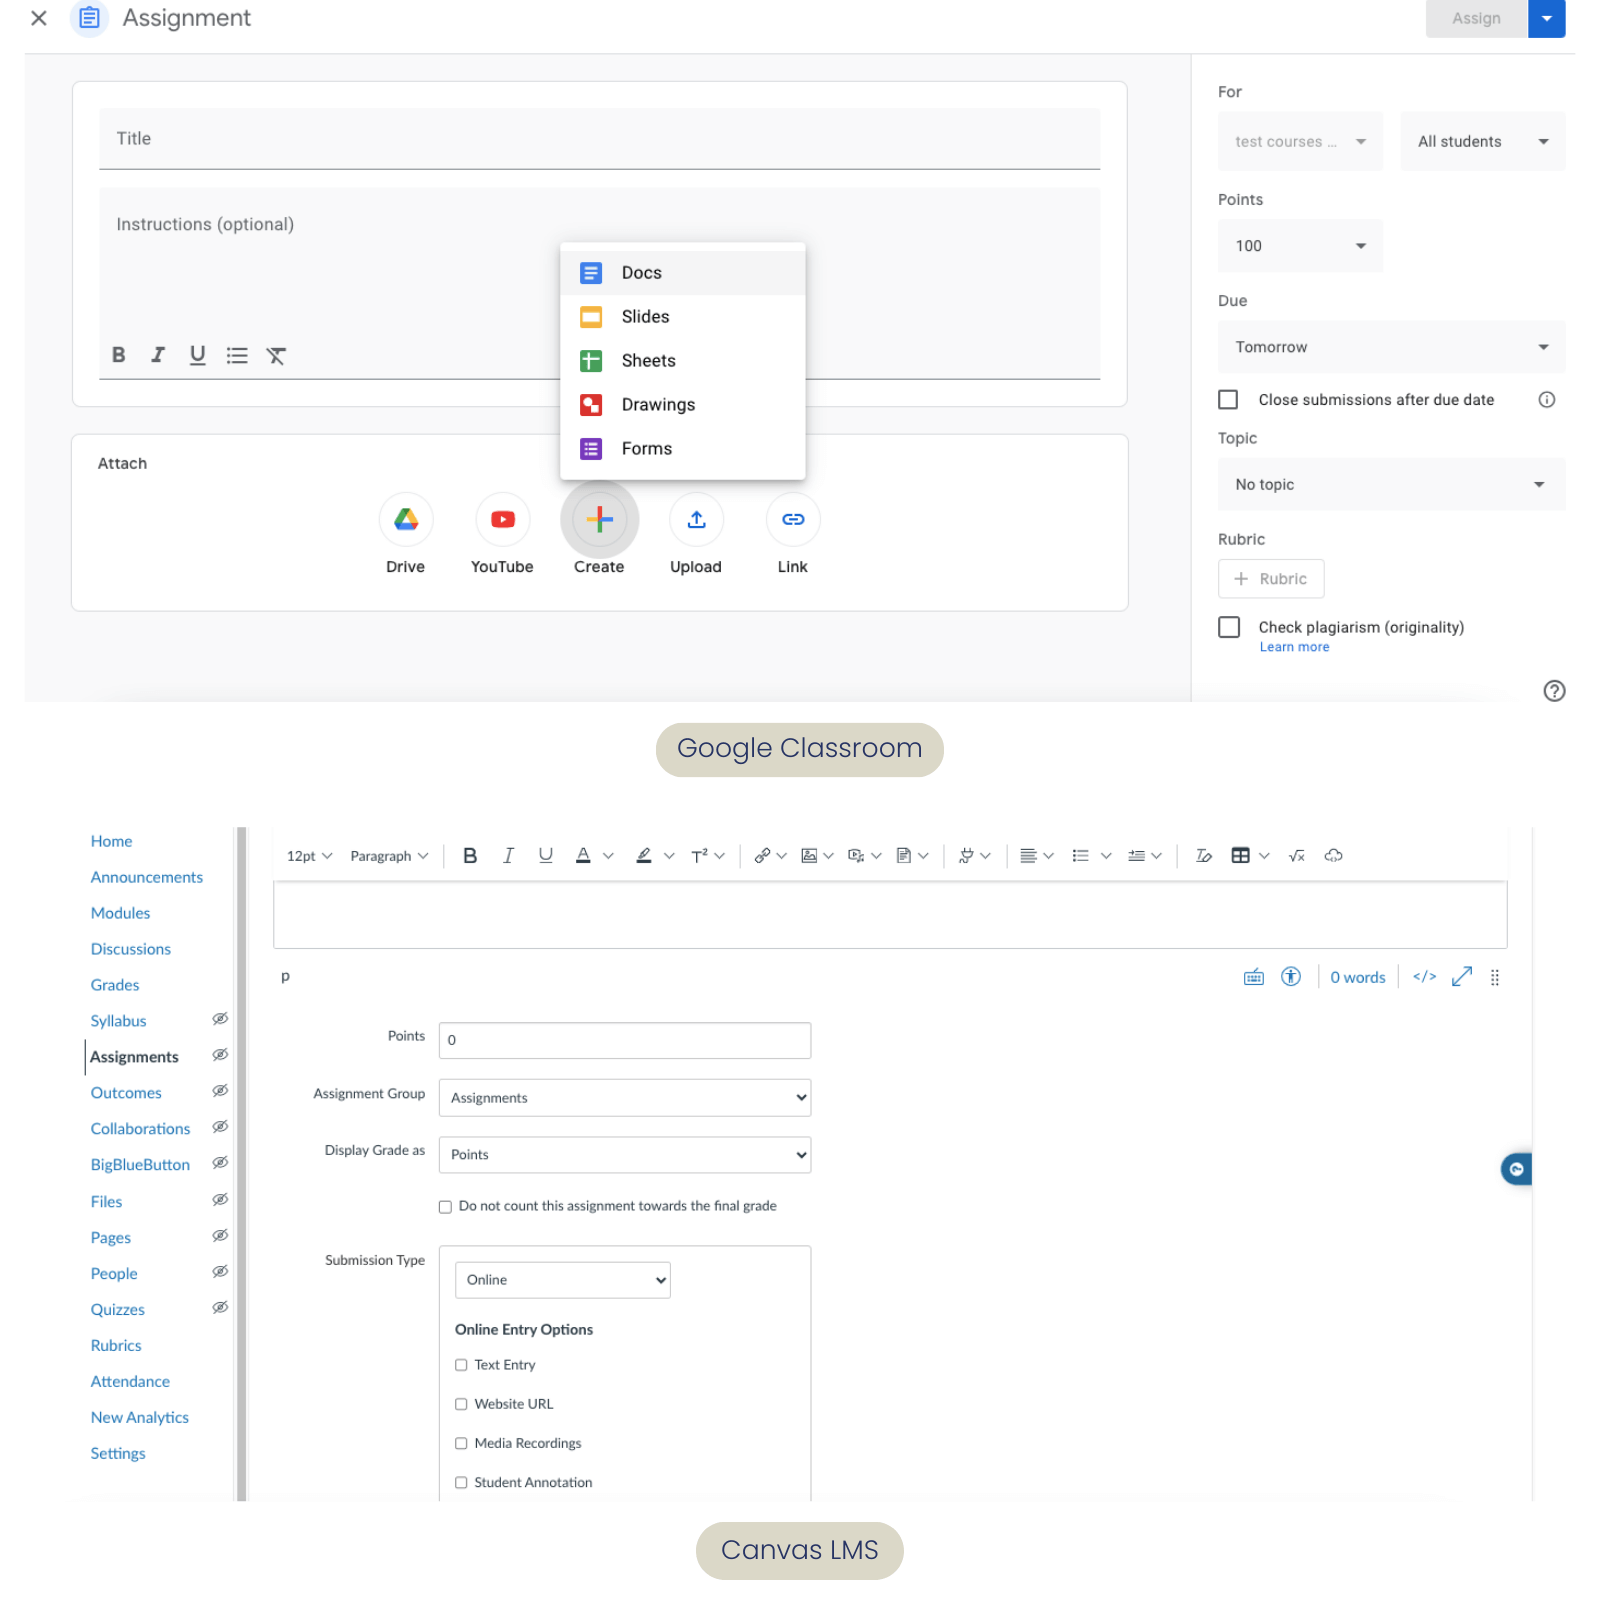
Task: Select Forms from Create menu
Action: coord(683,449)
